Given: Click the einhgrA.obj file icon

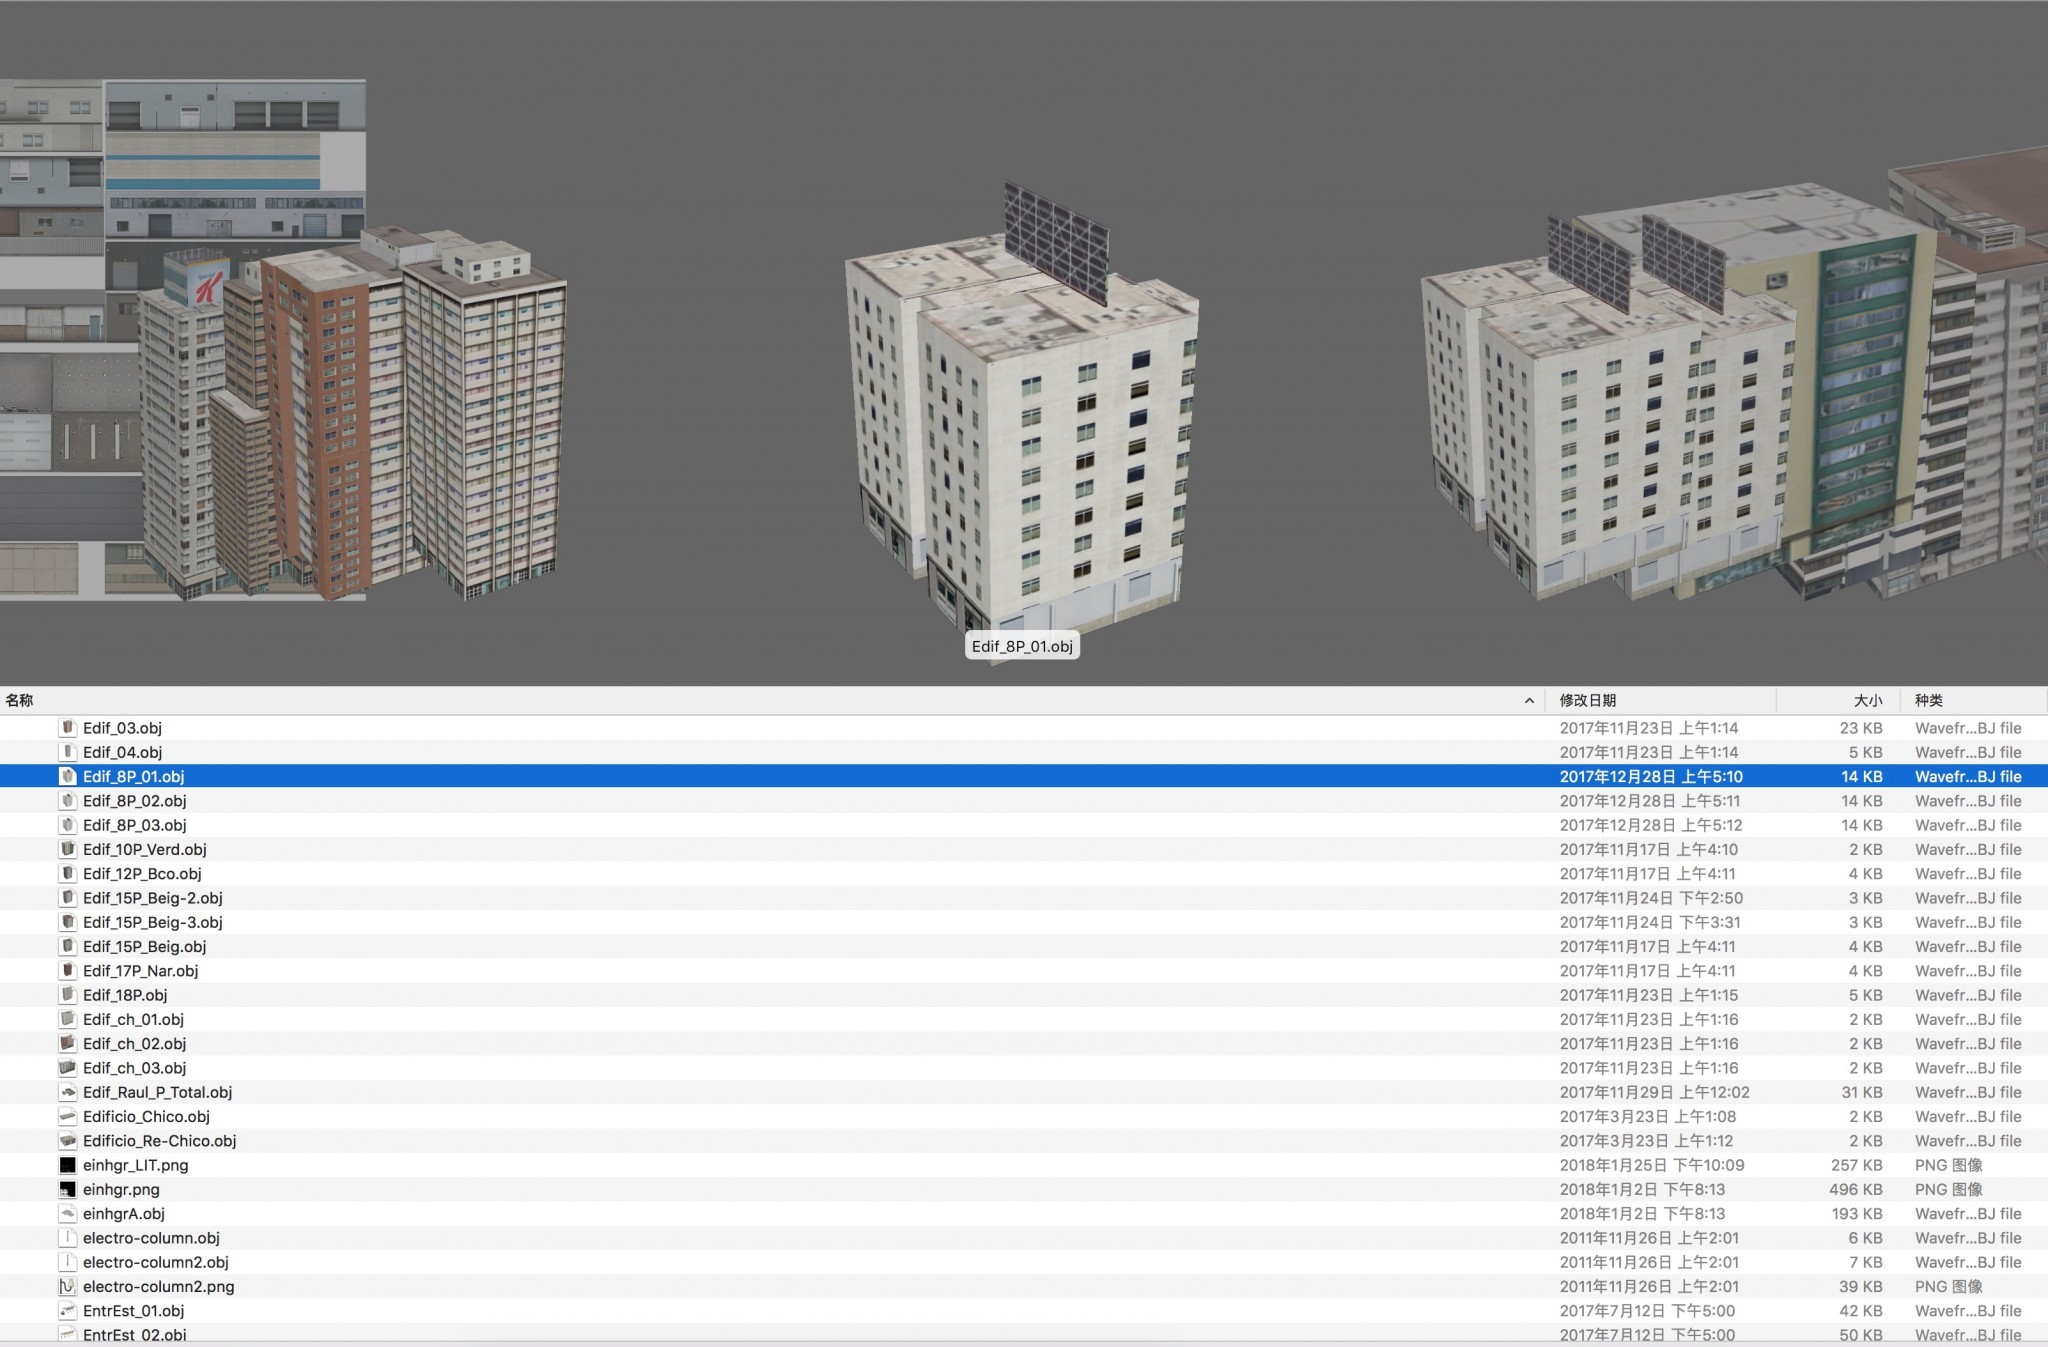Looking at the screenshot, I should [68, 1214].
